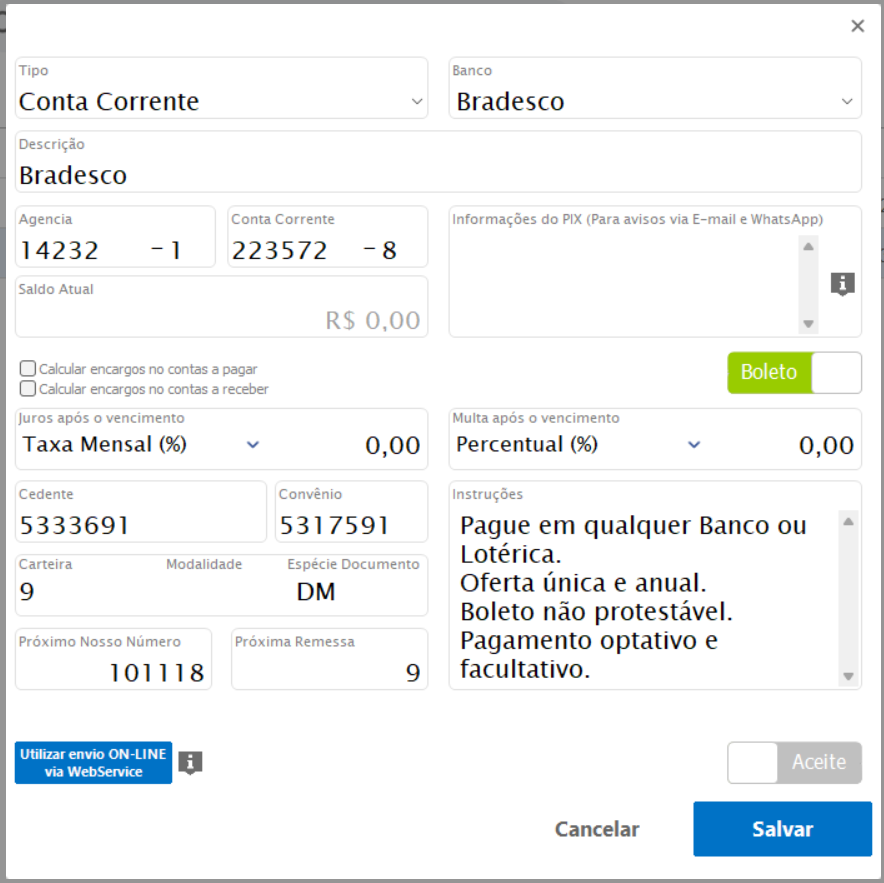The width and height of the screenshot is (884, 883).
Task: Click the Salvar button
Action: 782,829
